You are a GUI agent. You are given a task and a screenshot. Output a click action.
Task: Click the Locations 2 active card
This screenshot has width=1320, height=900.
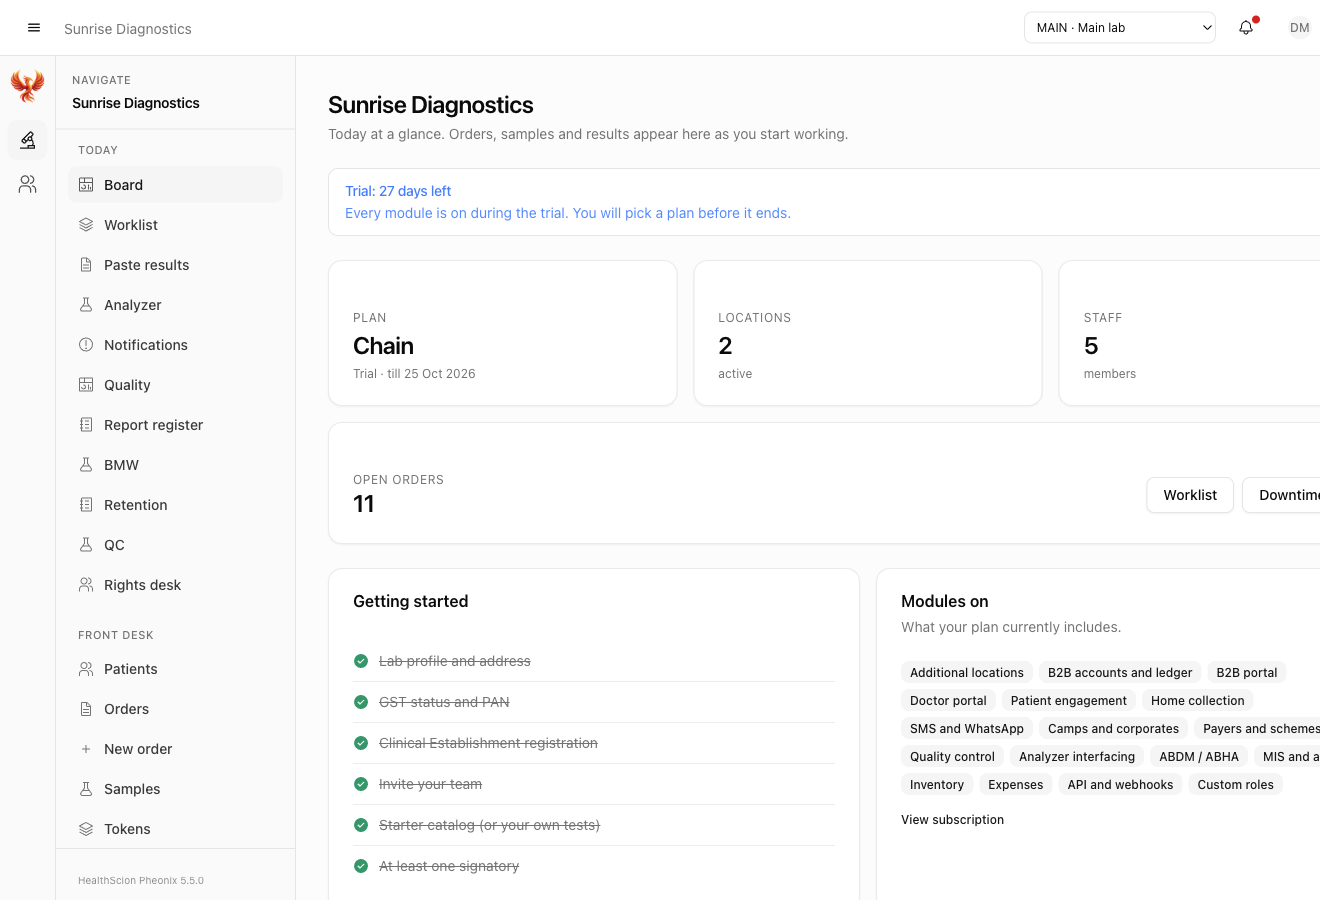pos(868,333)
